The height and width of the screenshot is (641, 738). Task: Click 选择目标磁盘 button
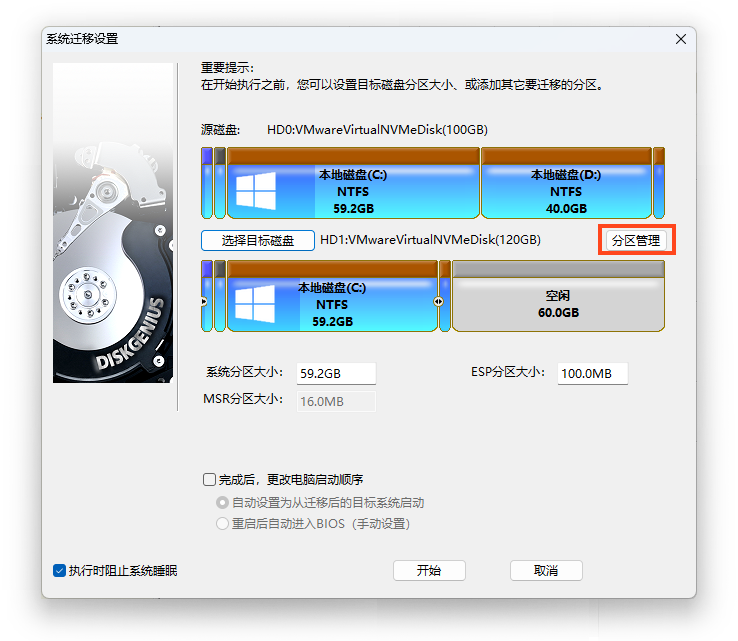point(257,240)
